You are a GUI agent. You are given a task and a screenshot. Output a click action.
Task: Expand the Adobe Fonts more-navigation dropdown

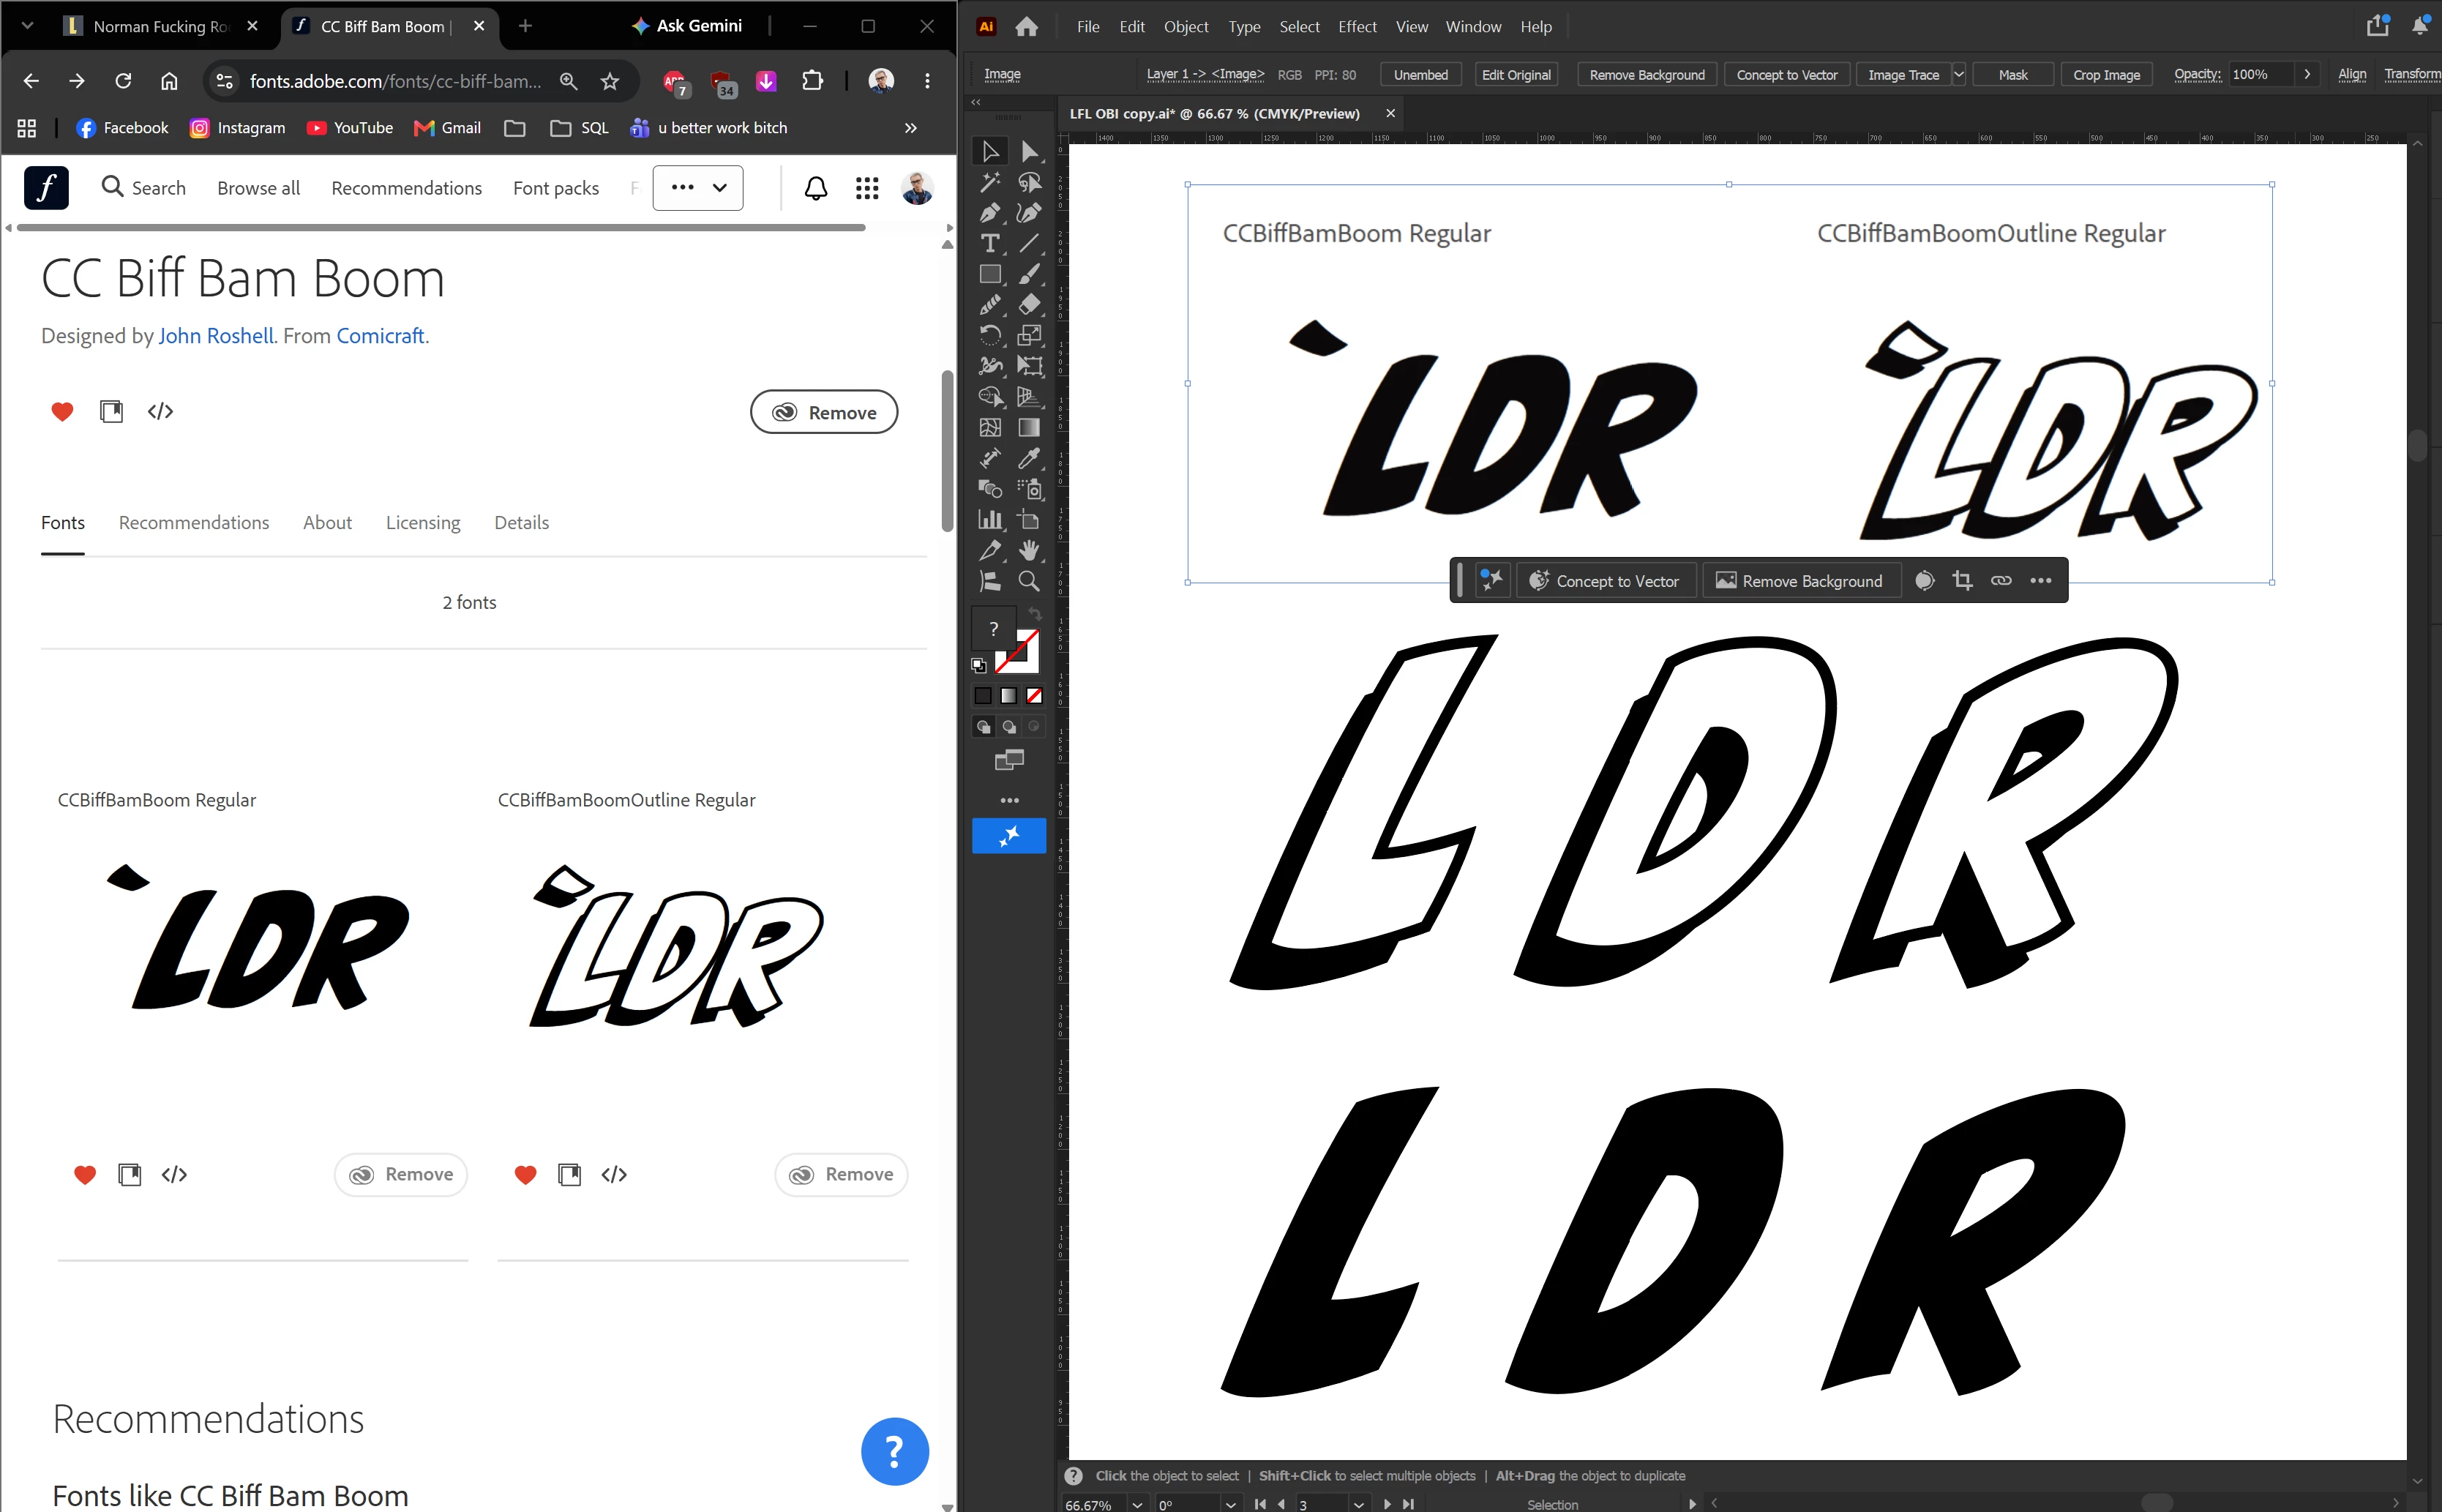tap(698, 187)
